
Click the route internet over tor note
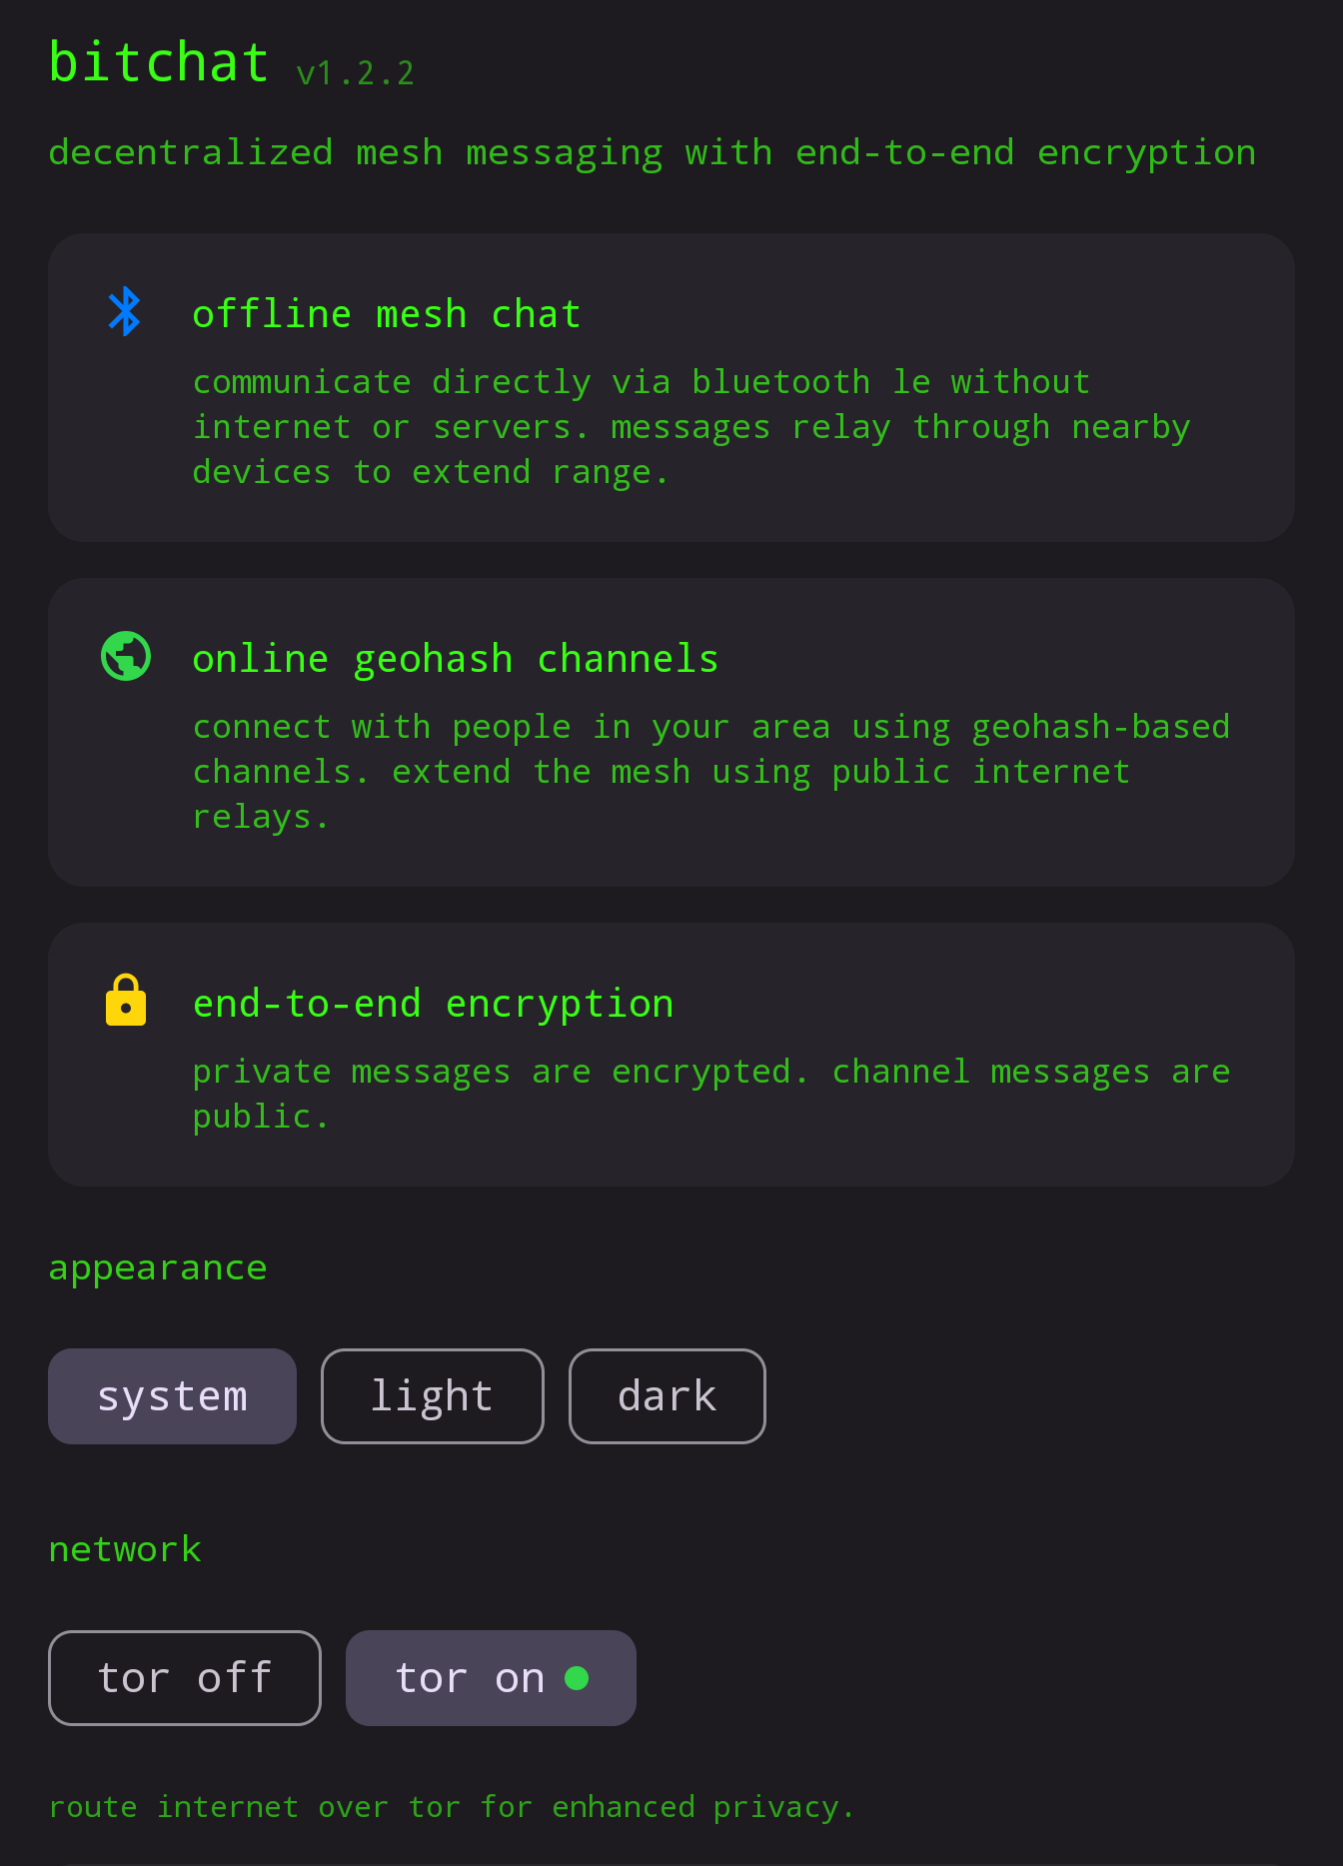[451, 1807]
